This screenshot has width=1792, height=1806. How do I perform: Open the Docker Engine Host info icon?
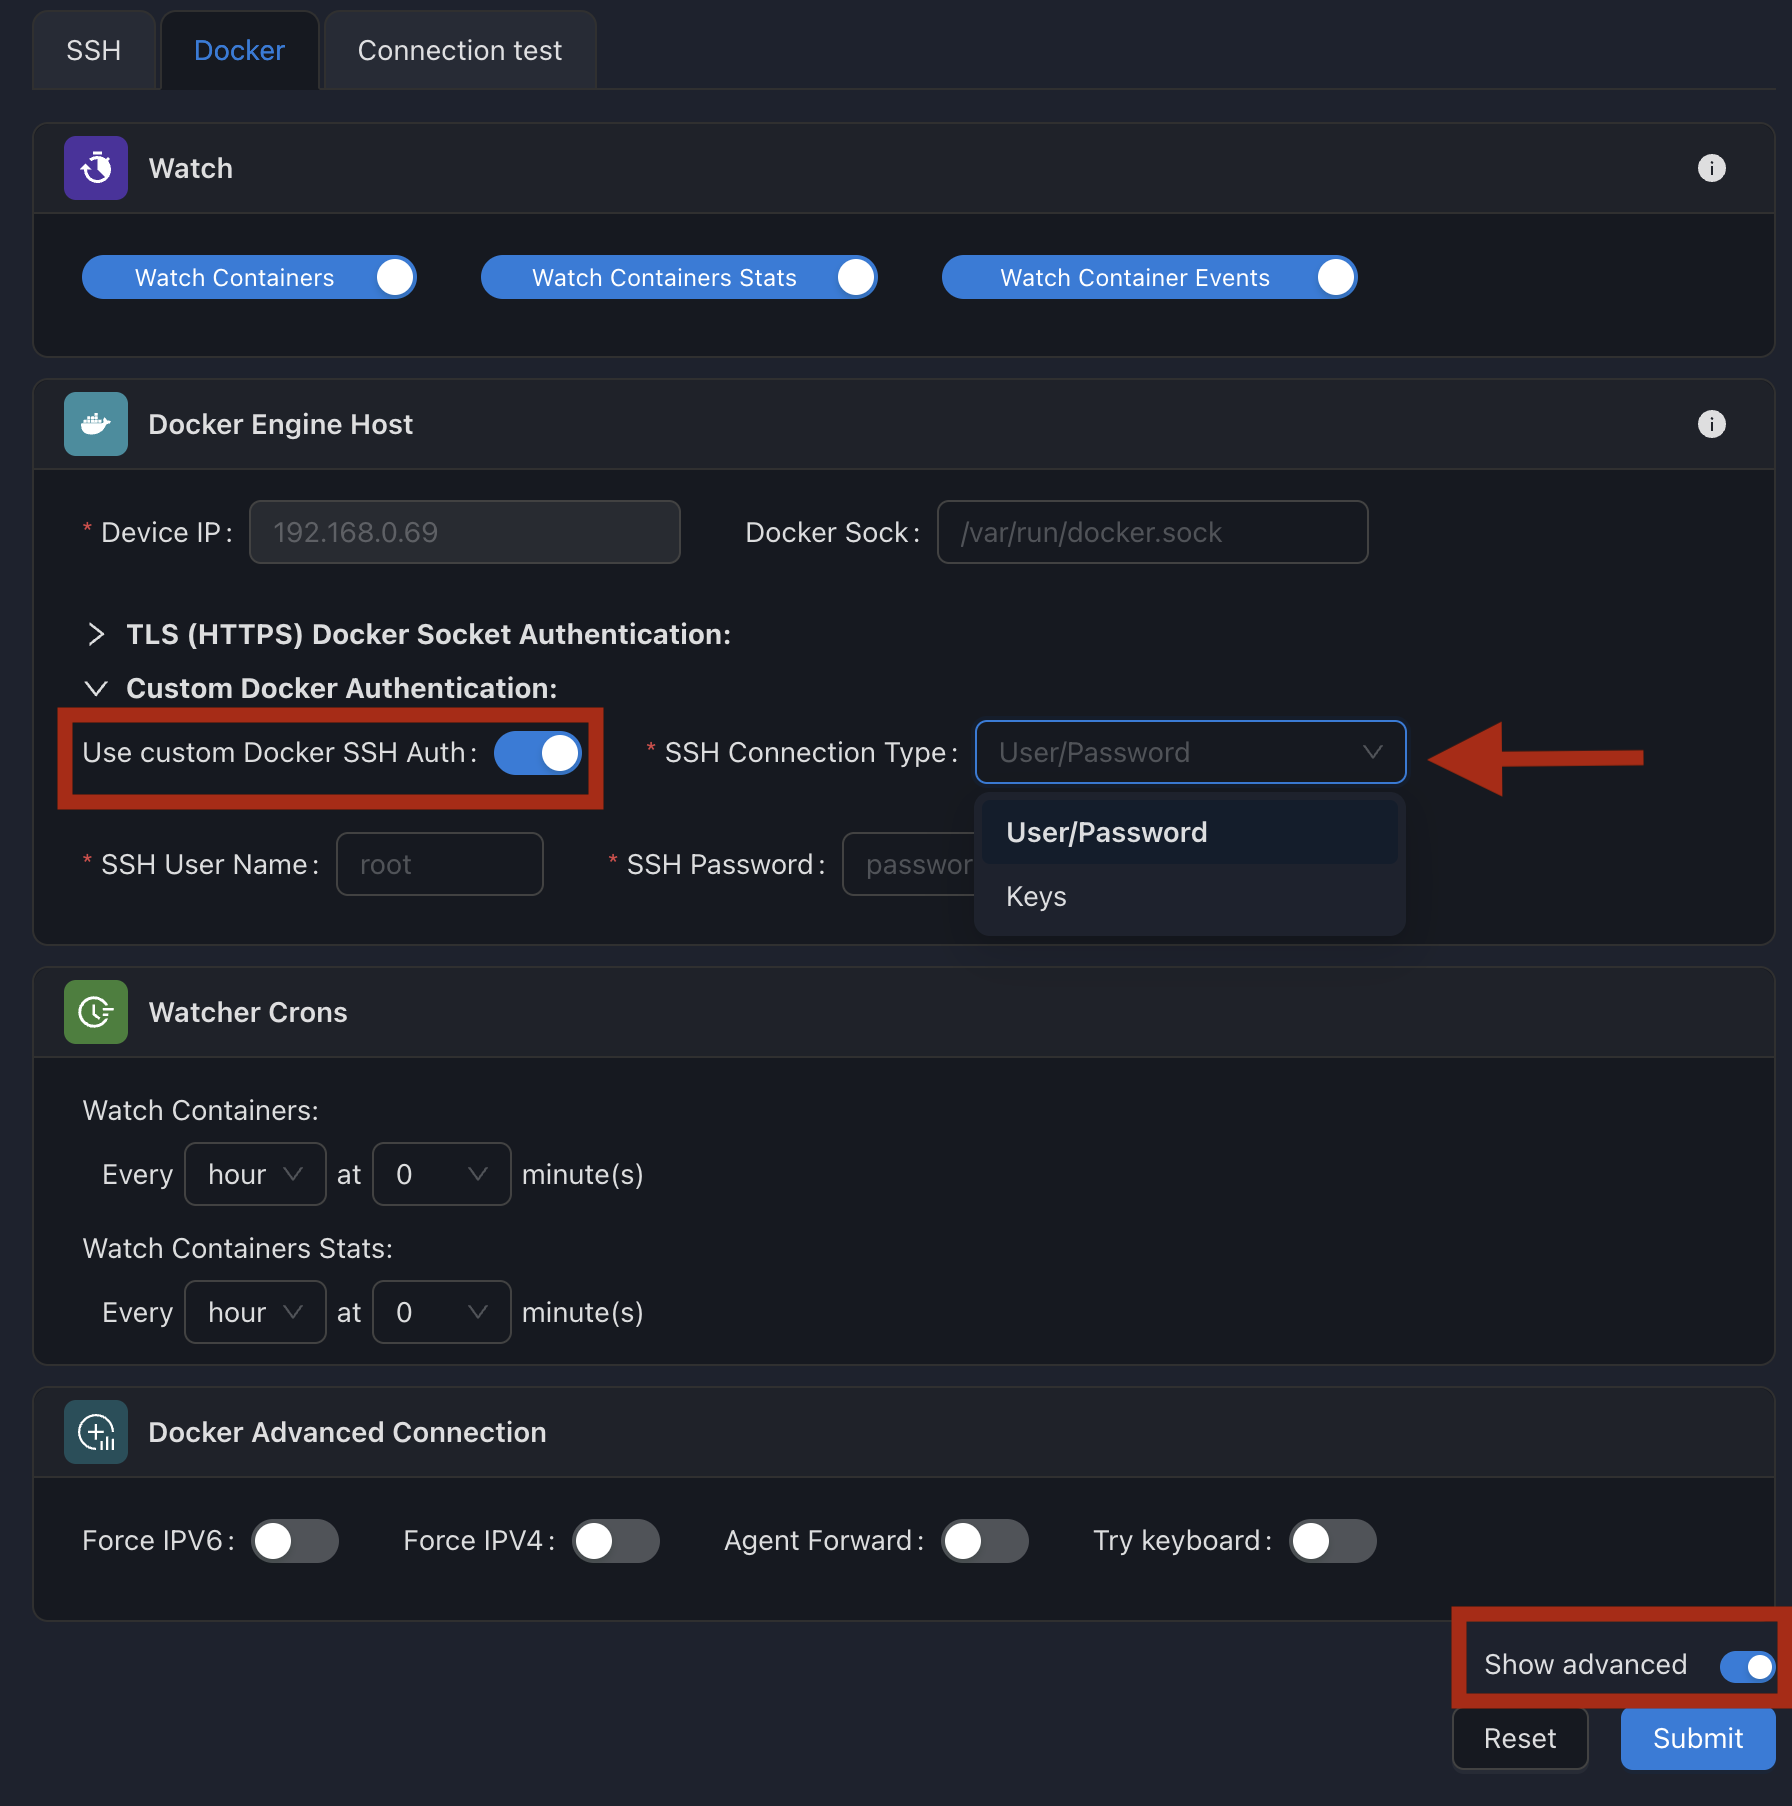click(x=1711, y=424)
